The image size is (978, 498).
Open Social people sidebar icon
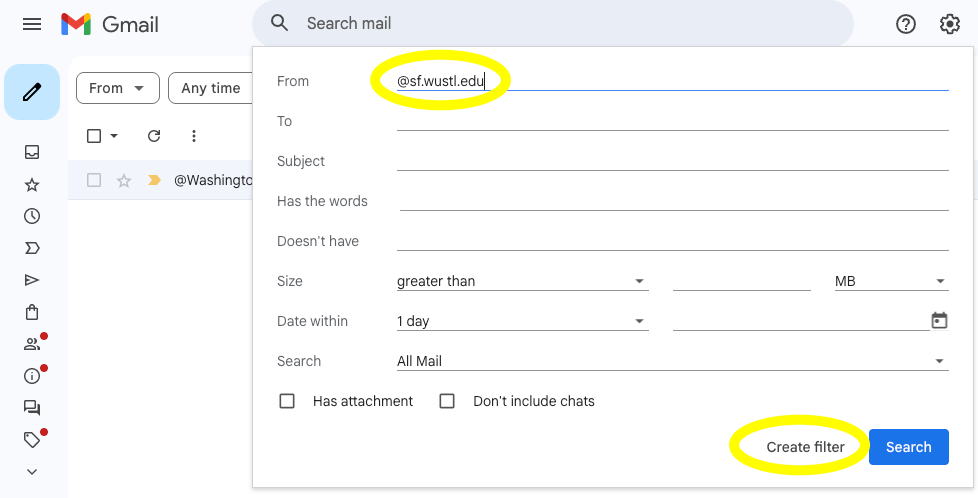click(x=32, y=344)
